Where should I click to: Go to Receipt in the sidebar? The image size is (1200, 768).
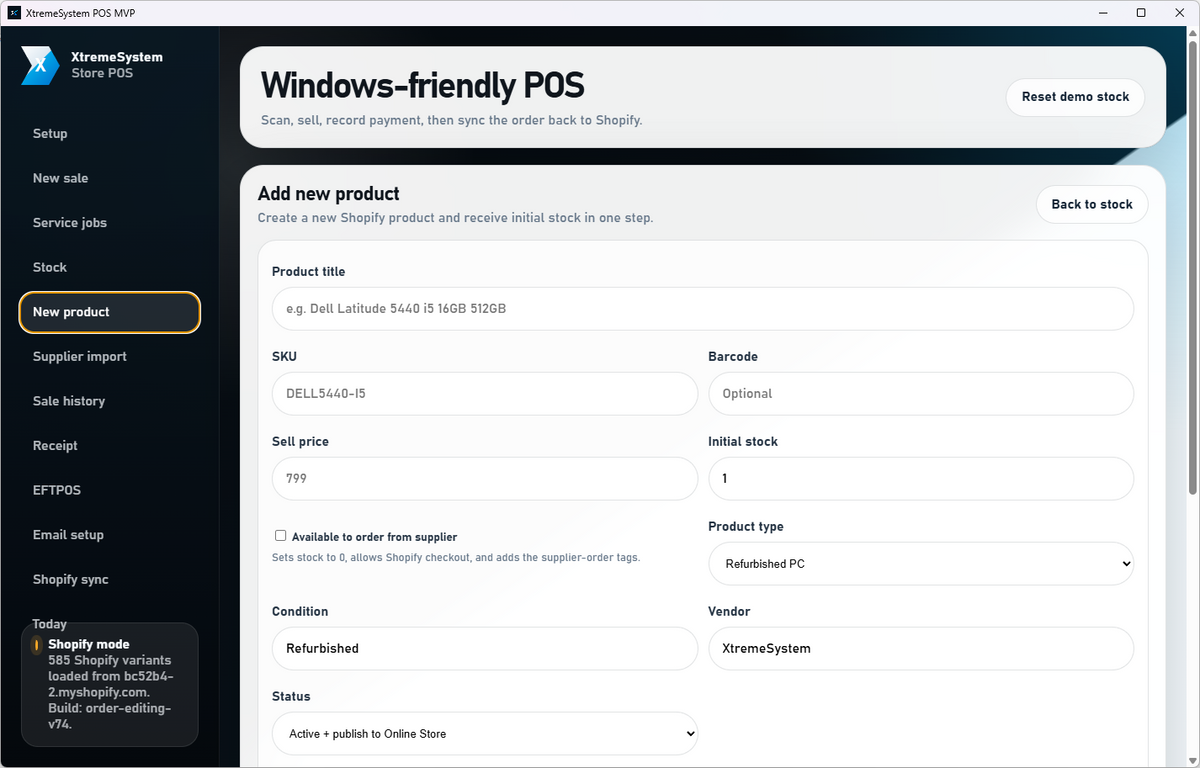click(110, 446)
